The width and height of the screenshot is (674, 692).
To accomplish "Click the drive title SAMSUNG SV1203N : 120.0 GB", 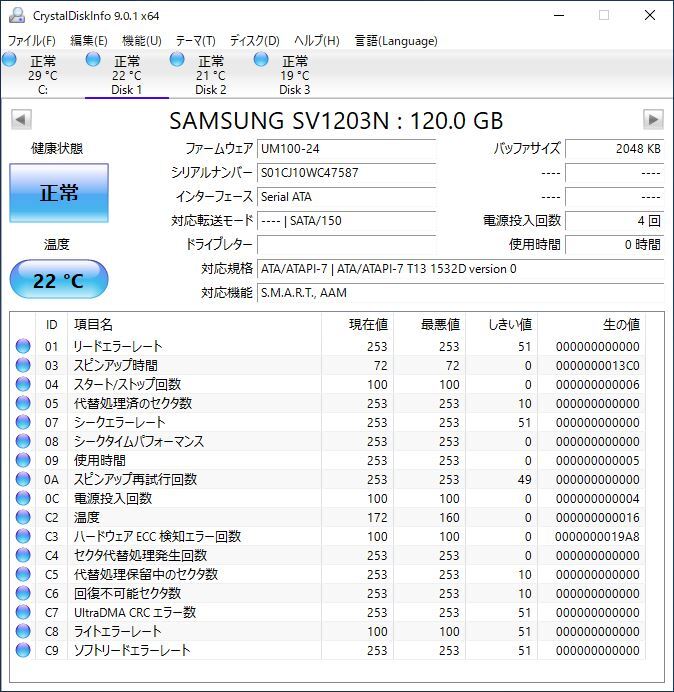I will pyautogui.click(x=336, y=120).
